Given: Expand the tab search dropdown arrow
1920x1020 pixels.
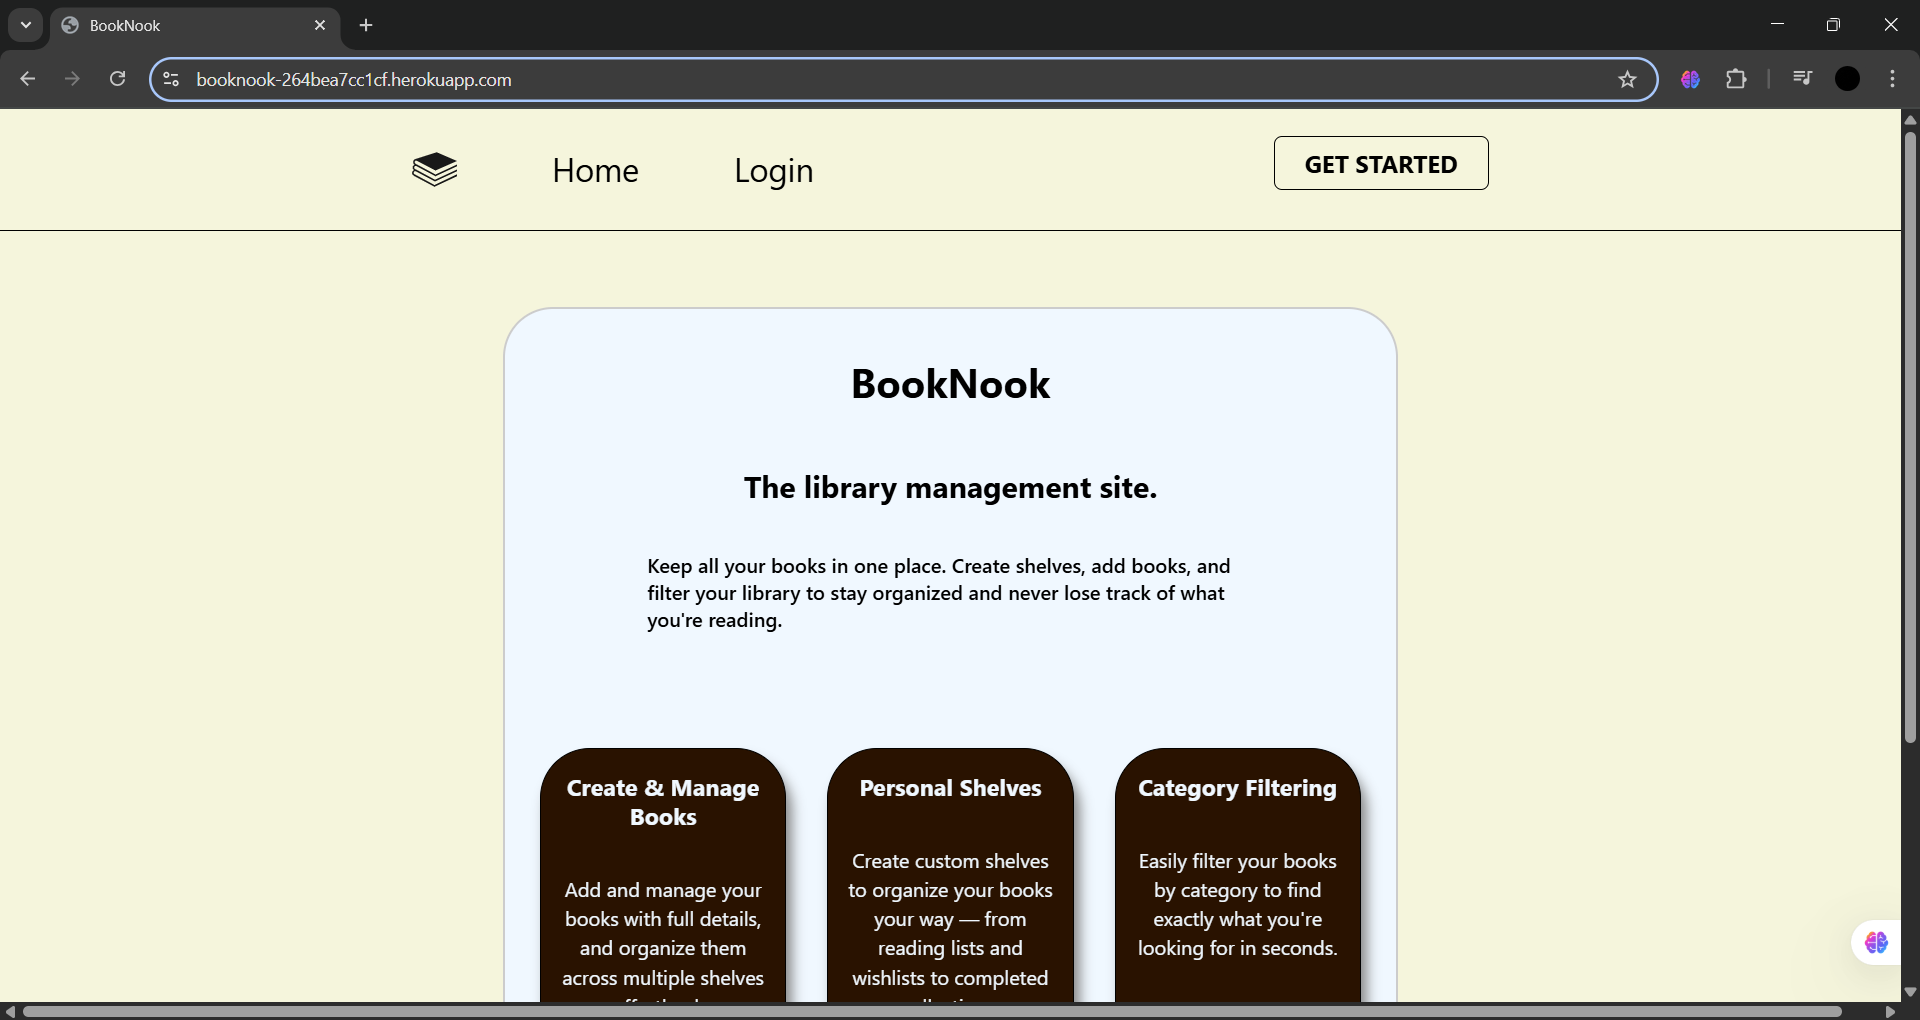Looking at the screenshot, I should (26, 25).
